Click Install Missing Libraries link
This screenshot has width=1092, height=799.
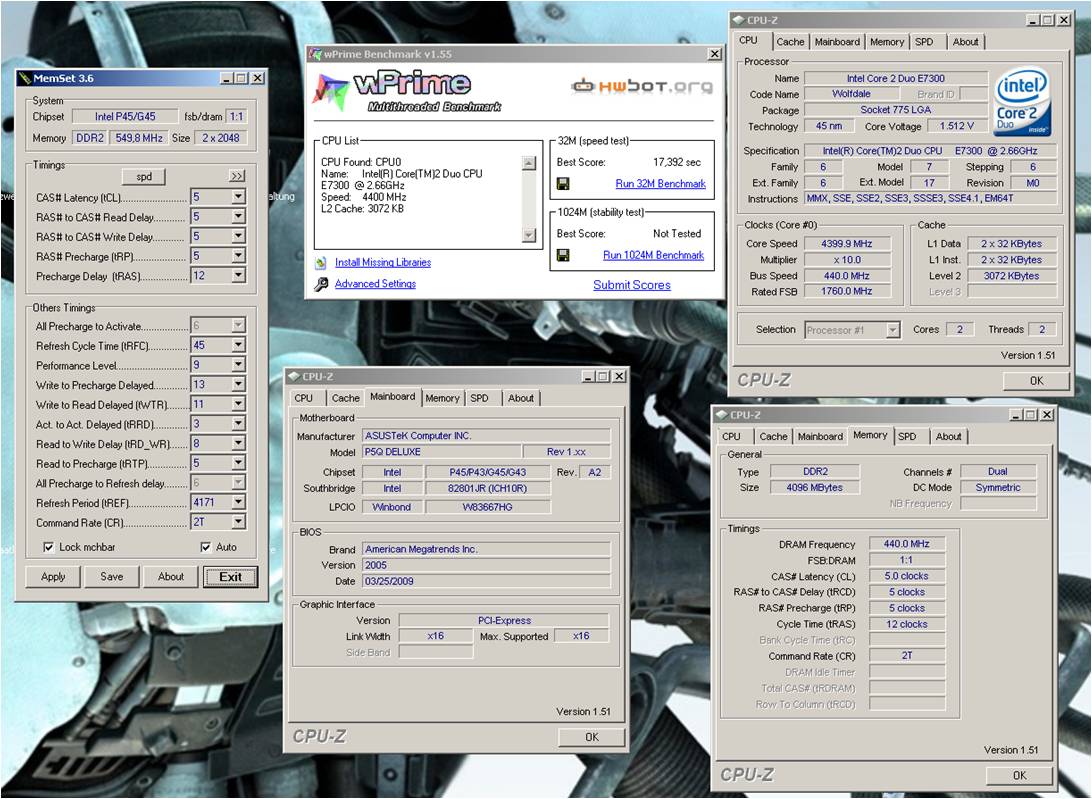tap(383, 263)
